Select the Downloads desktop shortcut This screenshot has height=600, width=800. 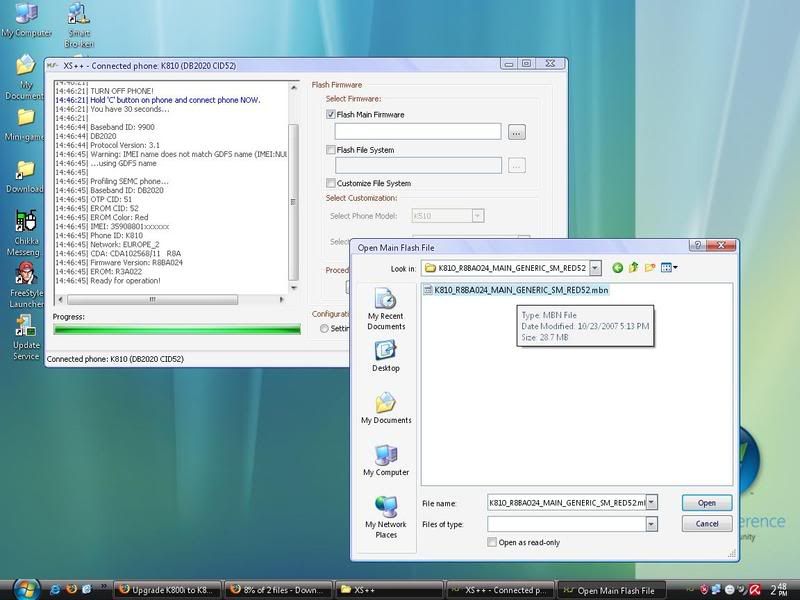24,177
